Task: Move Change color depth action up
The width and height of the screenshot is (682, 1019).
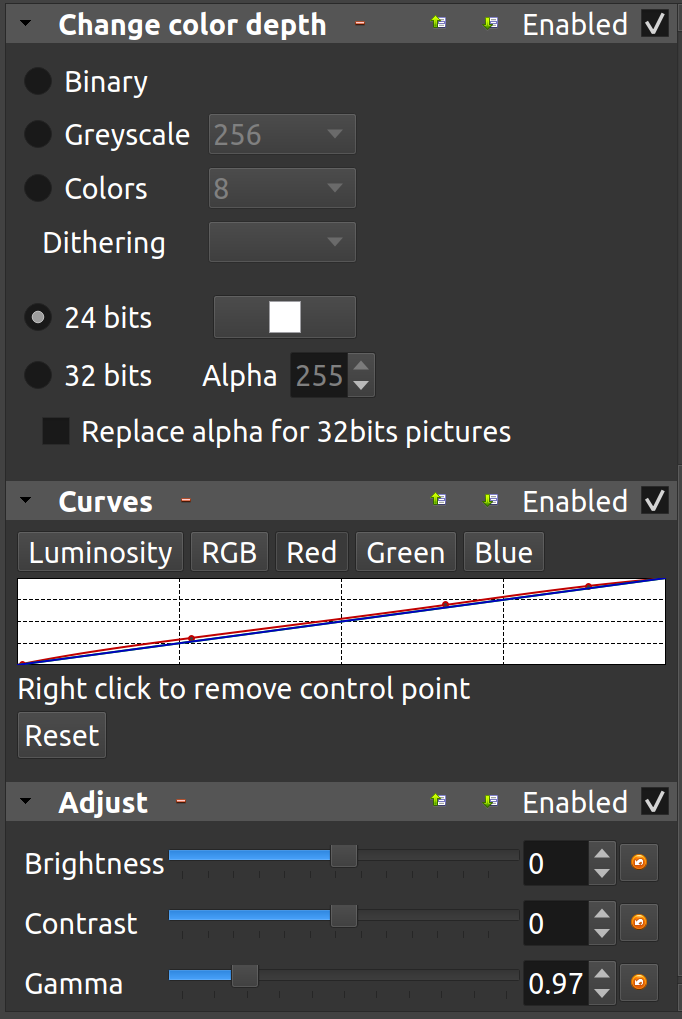Action: [x=438, y=23]
